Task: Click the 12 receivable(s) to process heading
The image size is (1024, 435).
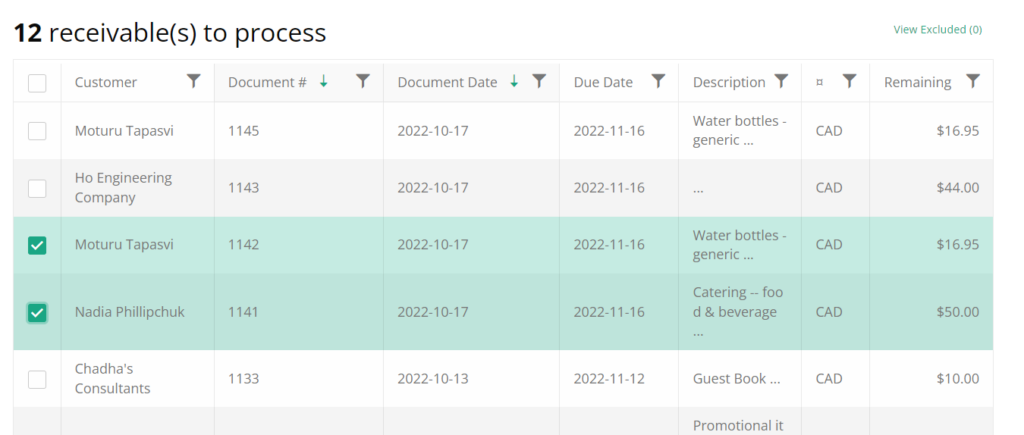Action: 170,32
